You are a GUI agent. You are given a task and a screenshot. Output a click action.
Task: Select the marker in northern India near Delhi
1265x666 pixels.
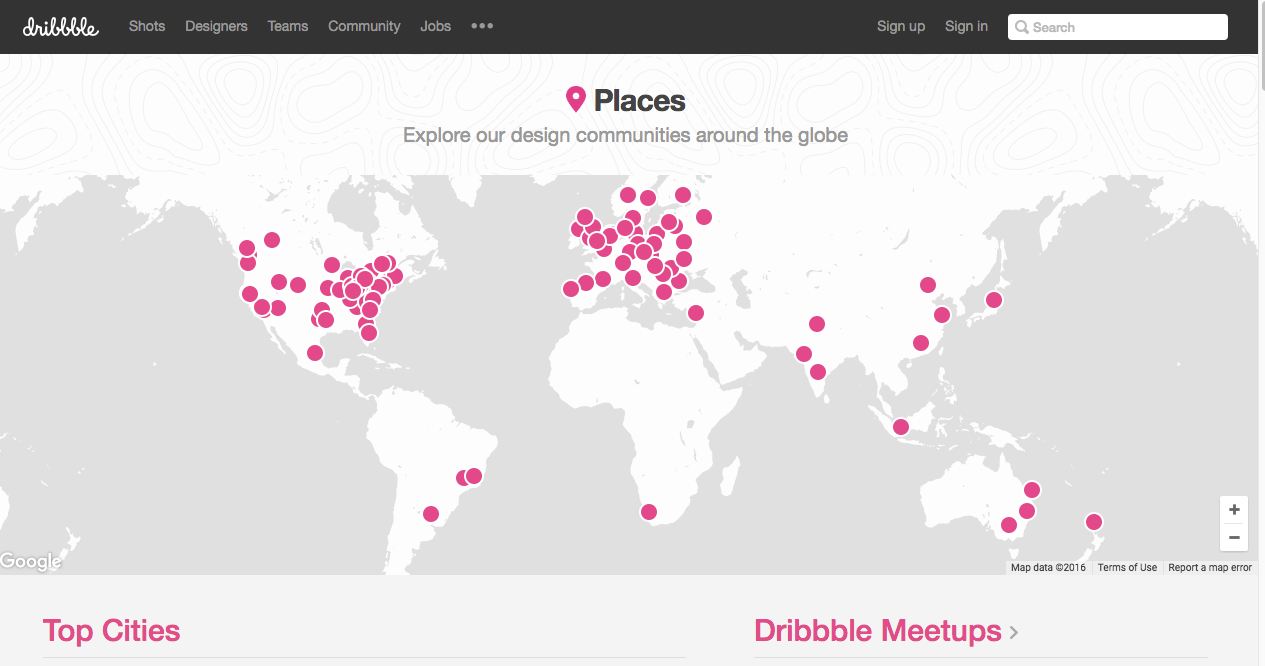pos(817,323)
